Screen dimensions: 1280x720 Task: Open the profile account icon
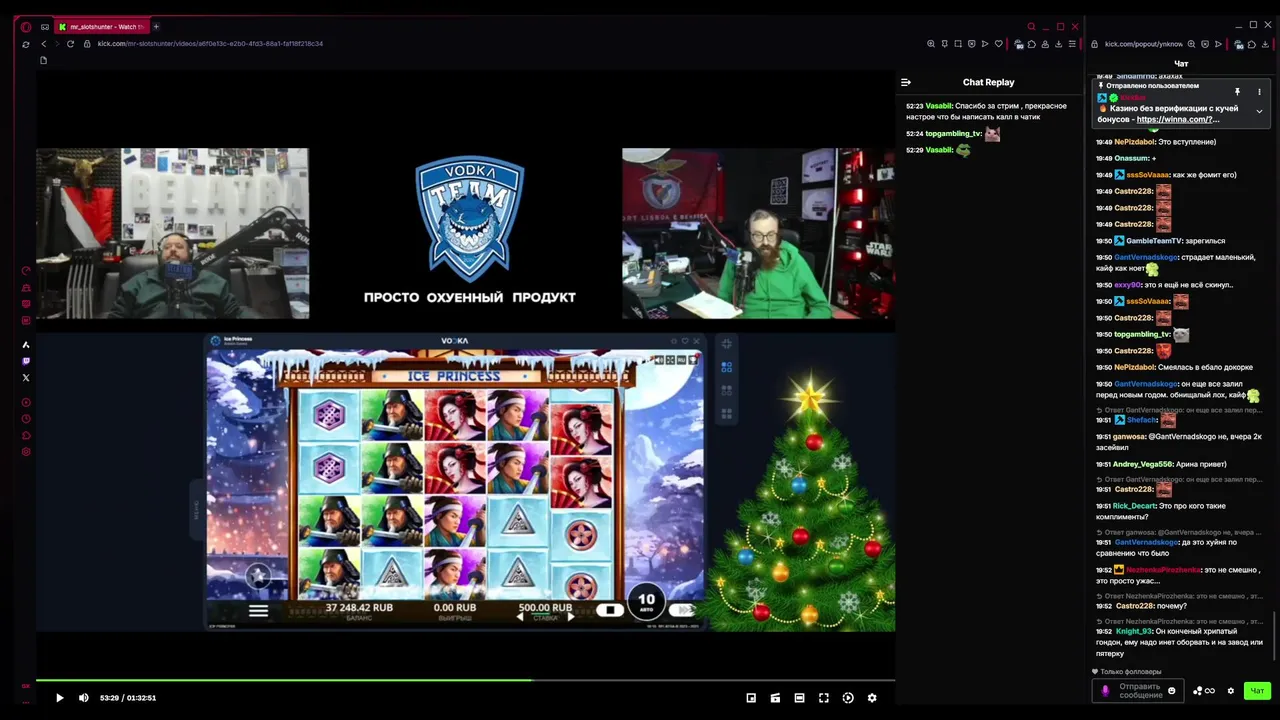point(1045,44)
